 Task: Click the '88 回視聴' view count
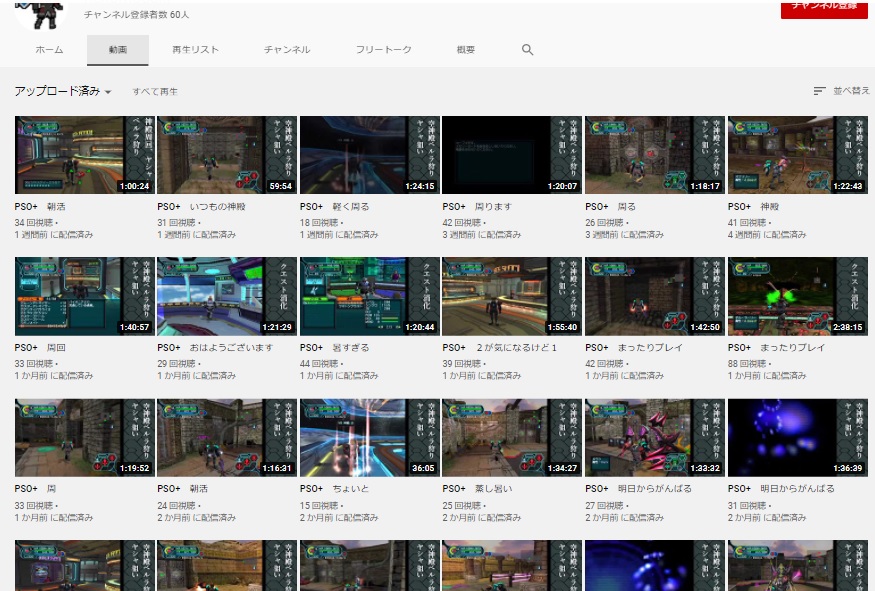click(x=748, y=364)
